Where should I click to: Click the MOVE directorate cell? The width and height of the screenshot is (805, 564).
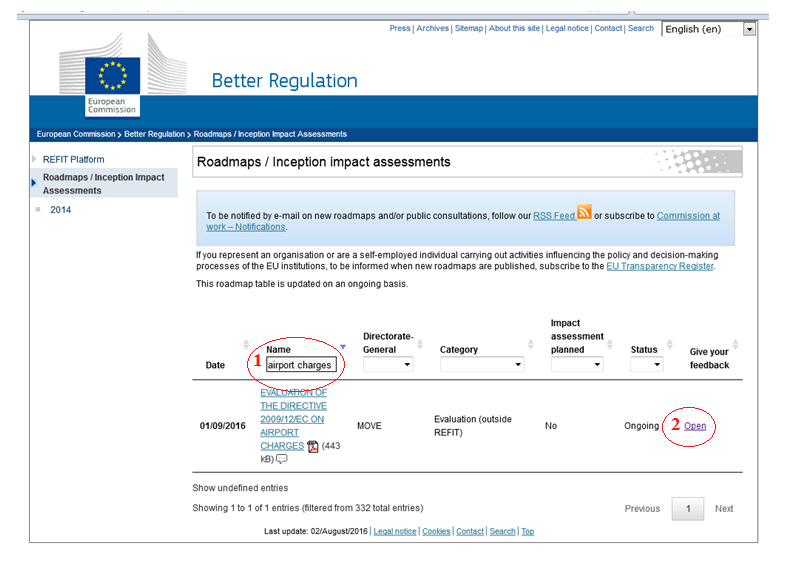369,426
